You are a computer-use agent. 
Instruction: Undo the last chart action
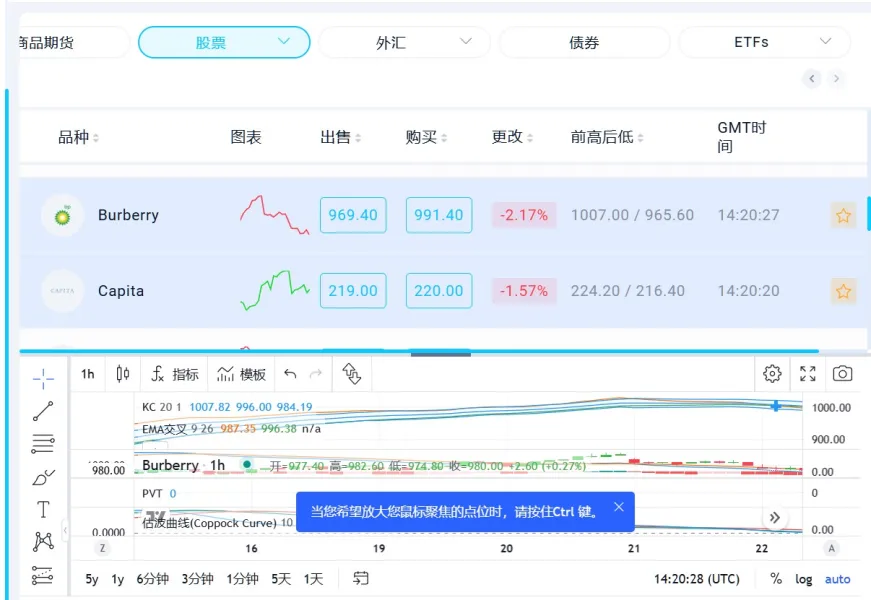(290, 374)
